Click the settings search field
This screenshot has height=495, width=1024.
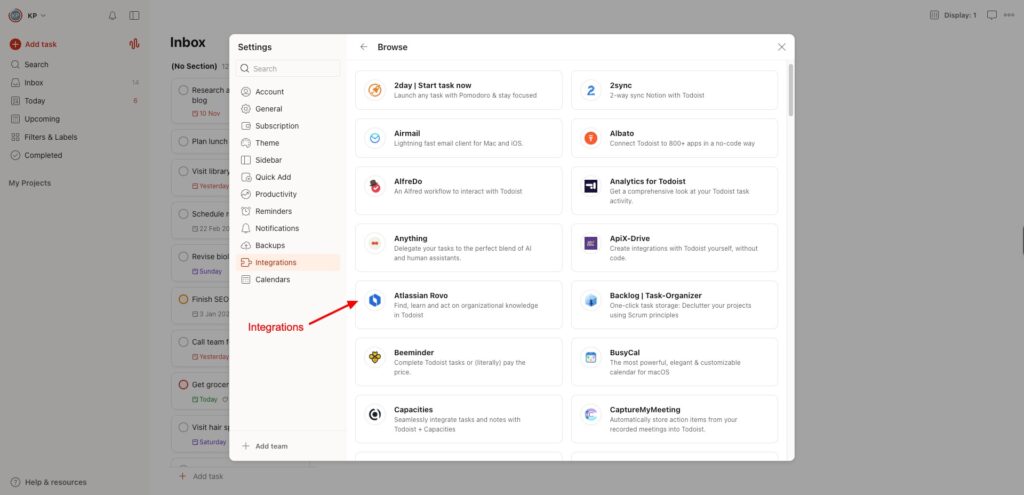tap(288, 69)
